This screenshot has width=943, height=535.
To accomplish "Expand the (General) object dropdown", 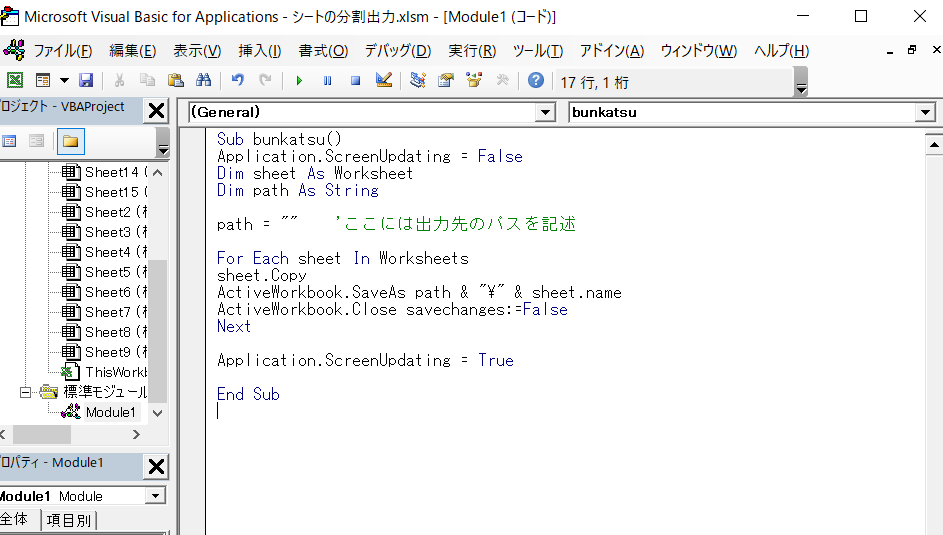I will [545, 112].
